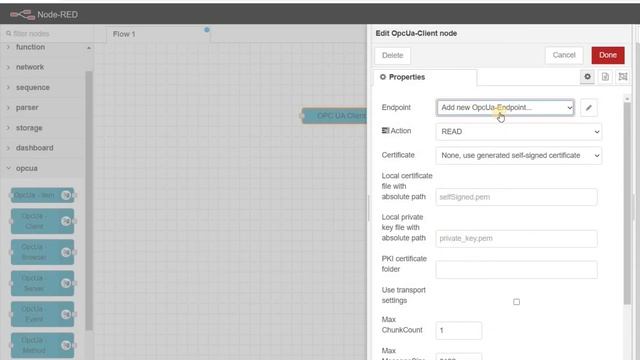Open the Endpoint dropdown
This screenshot has height=360, width=640.
[505, 108]
